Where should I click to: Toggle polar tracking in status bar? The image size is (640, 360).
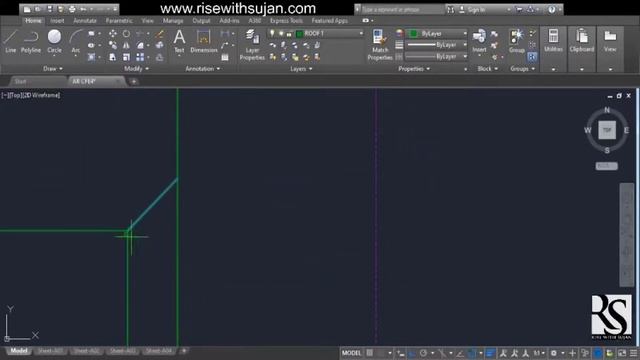(423, 353)
